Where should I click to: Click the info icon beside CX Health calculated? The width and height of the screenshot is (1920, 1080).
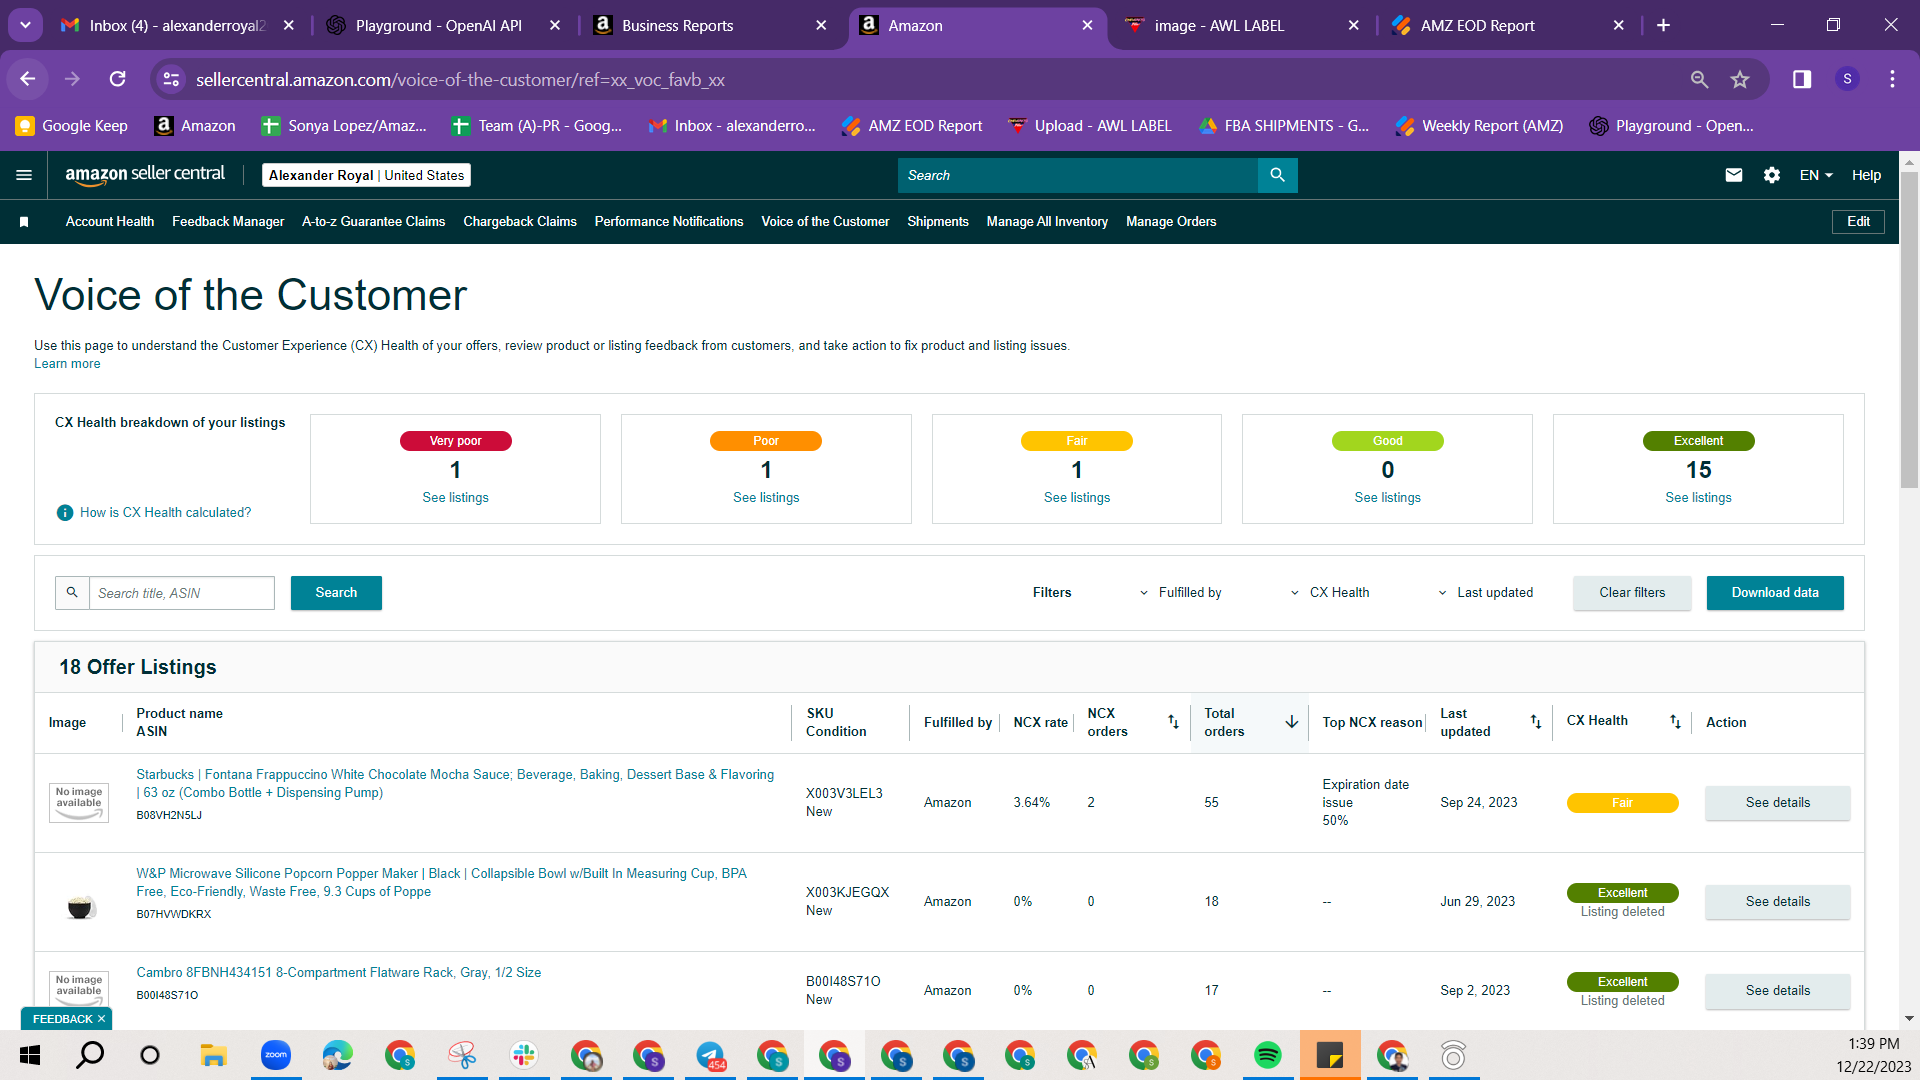tap(65, 513)
